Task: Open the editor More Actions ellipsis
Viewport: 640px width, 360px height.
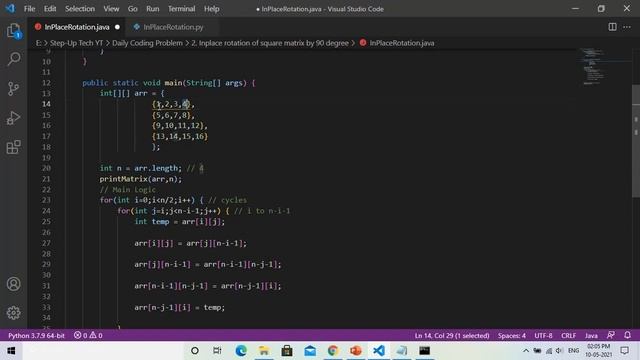Action: pos(627,27)
